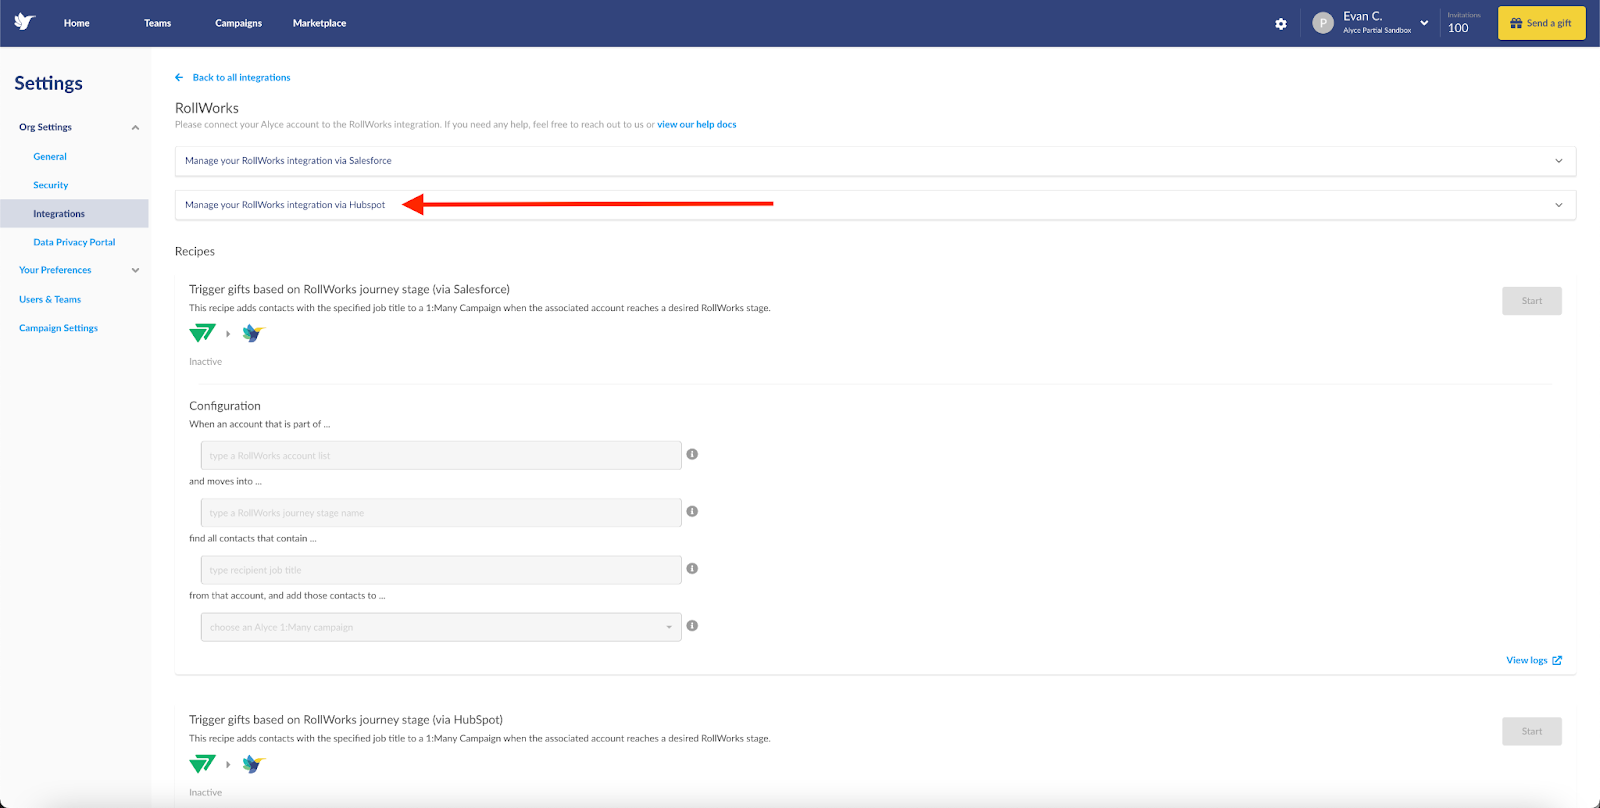The width and height of the screenshot is (1600, 808).
Task: Click Inactive status under Salesforce recipe
Action: click(206, 362)
